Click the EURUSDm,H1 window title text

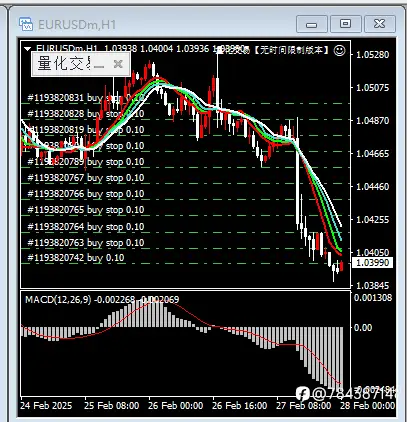click(77, 25)
